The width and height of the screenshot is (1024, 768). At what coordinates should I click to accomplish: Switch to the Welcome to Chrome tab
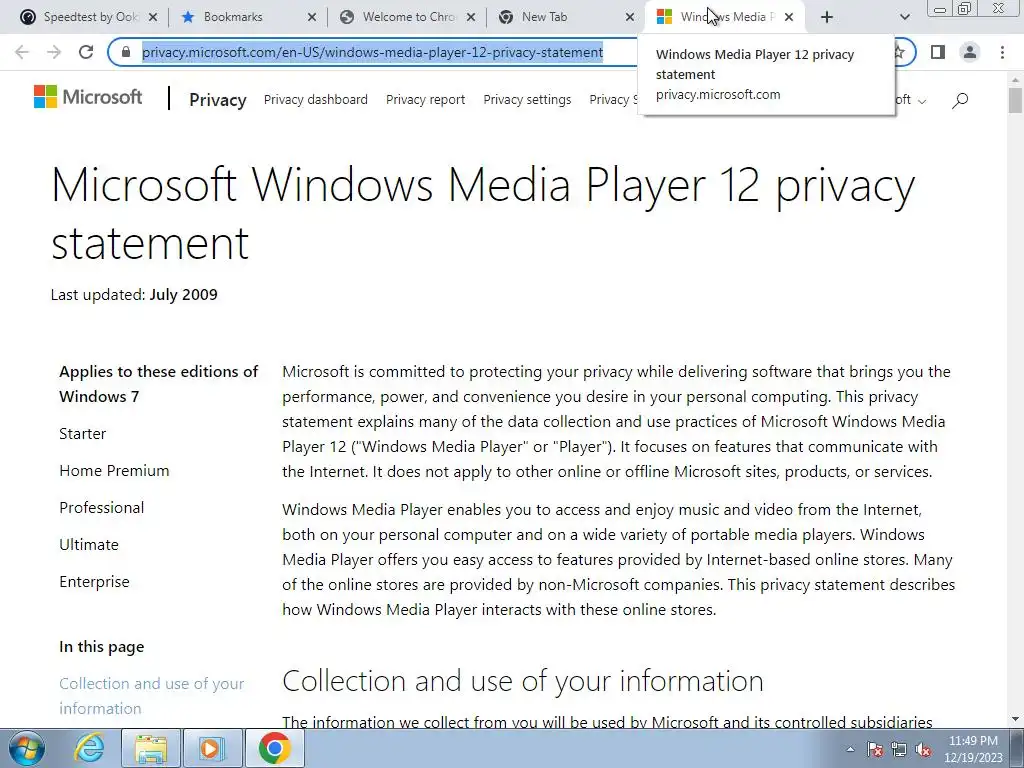(409, 17)
